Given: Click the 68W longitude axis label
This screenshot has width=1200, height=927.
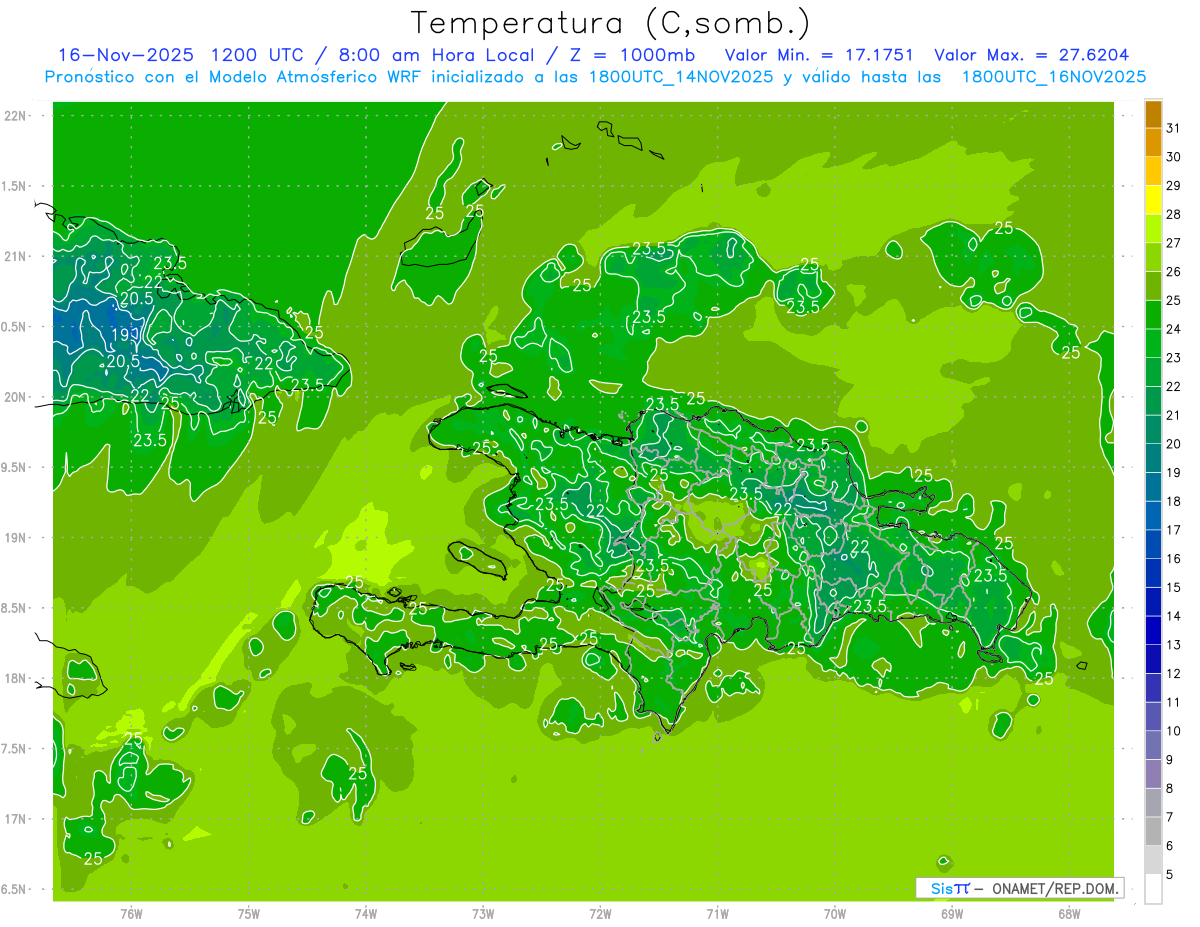Looking at the screenshot, I should (1069, 913).
